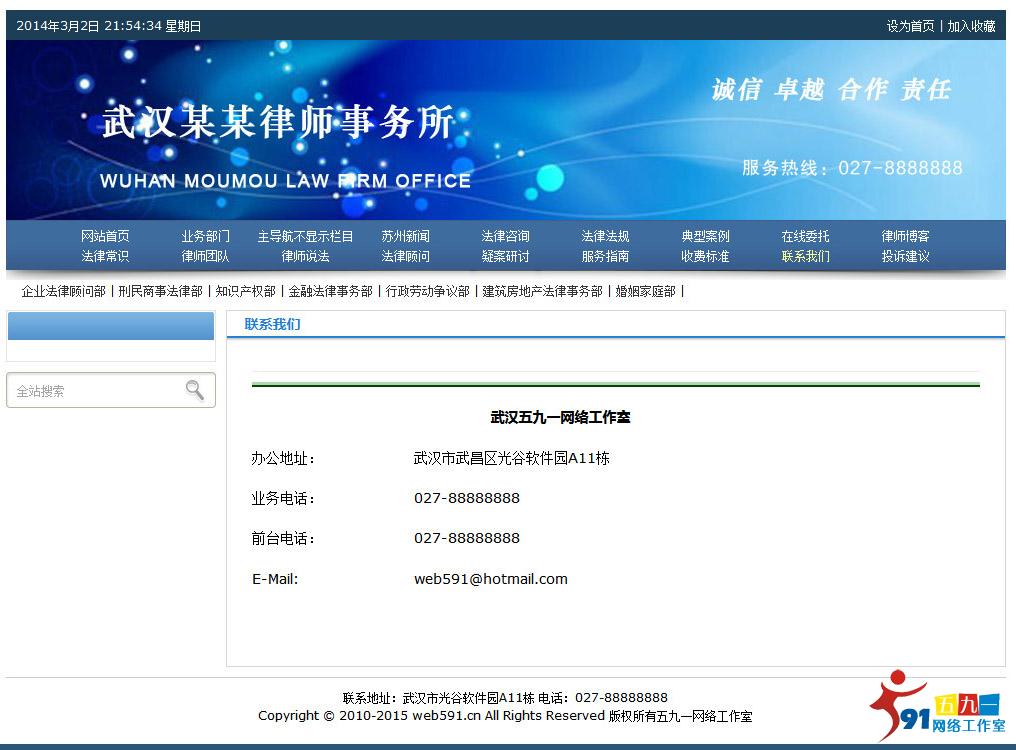
Task: Open the 网站首页 menu item
Action: tap(106, 236)
